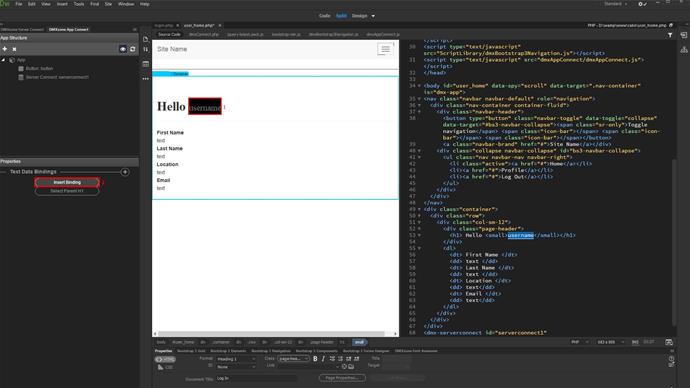This screenshot has width=690, height=388.
Task: Open the Format Heading 1 dropdown
Action: coord(236,359)
